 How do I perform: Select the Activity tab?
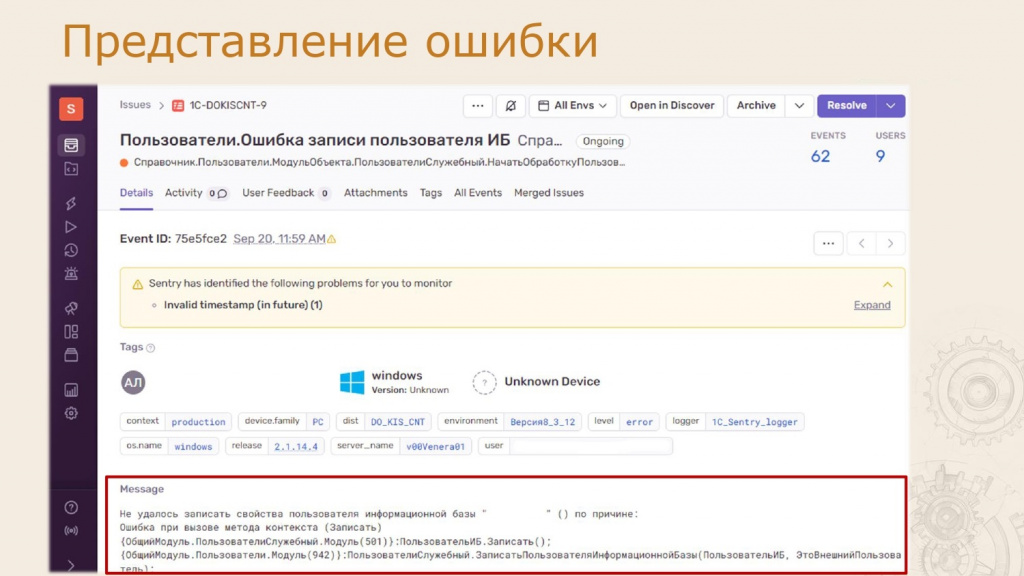coord(197,193)
